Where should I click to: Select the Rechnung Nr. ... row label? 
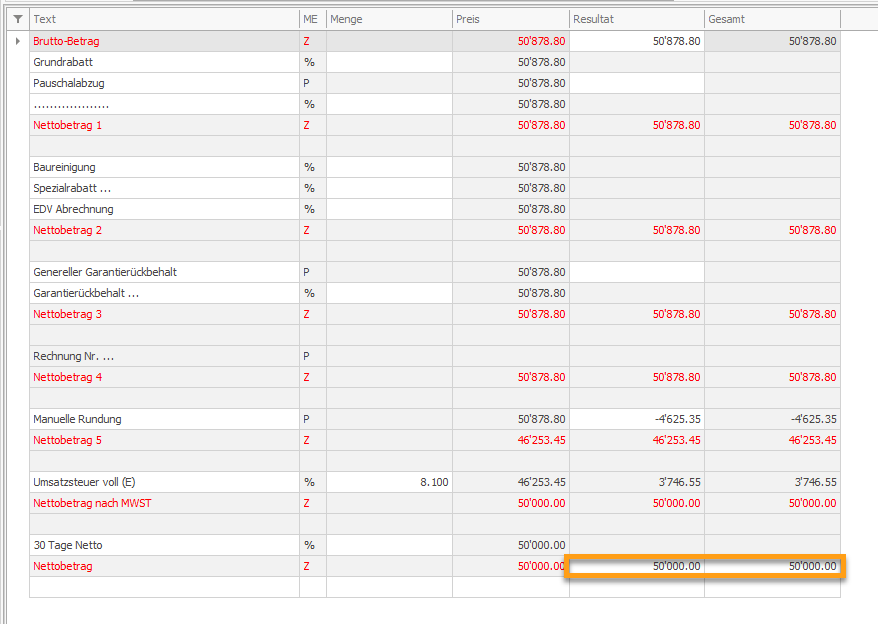pos(164,356)
